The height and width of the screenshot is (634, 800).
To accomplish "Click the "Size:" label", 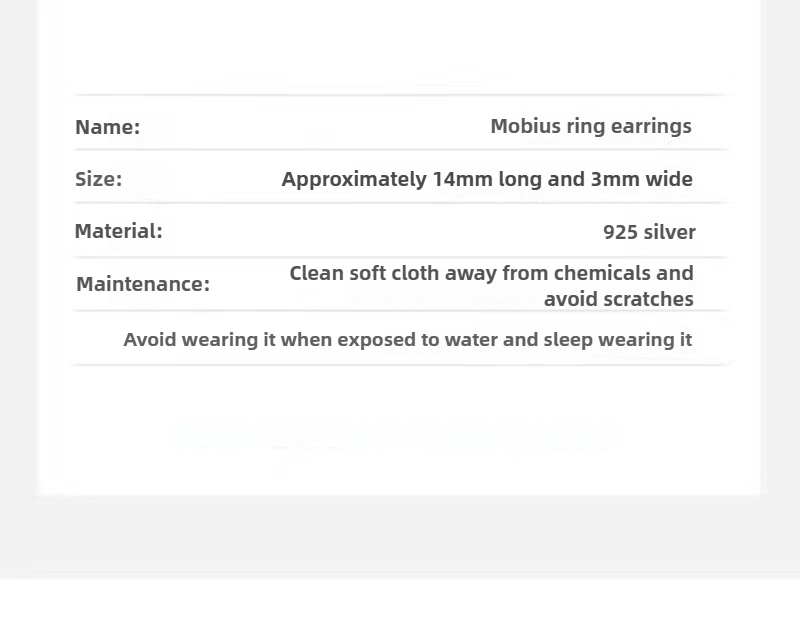I will coord(98,179).
